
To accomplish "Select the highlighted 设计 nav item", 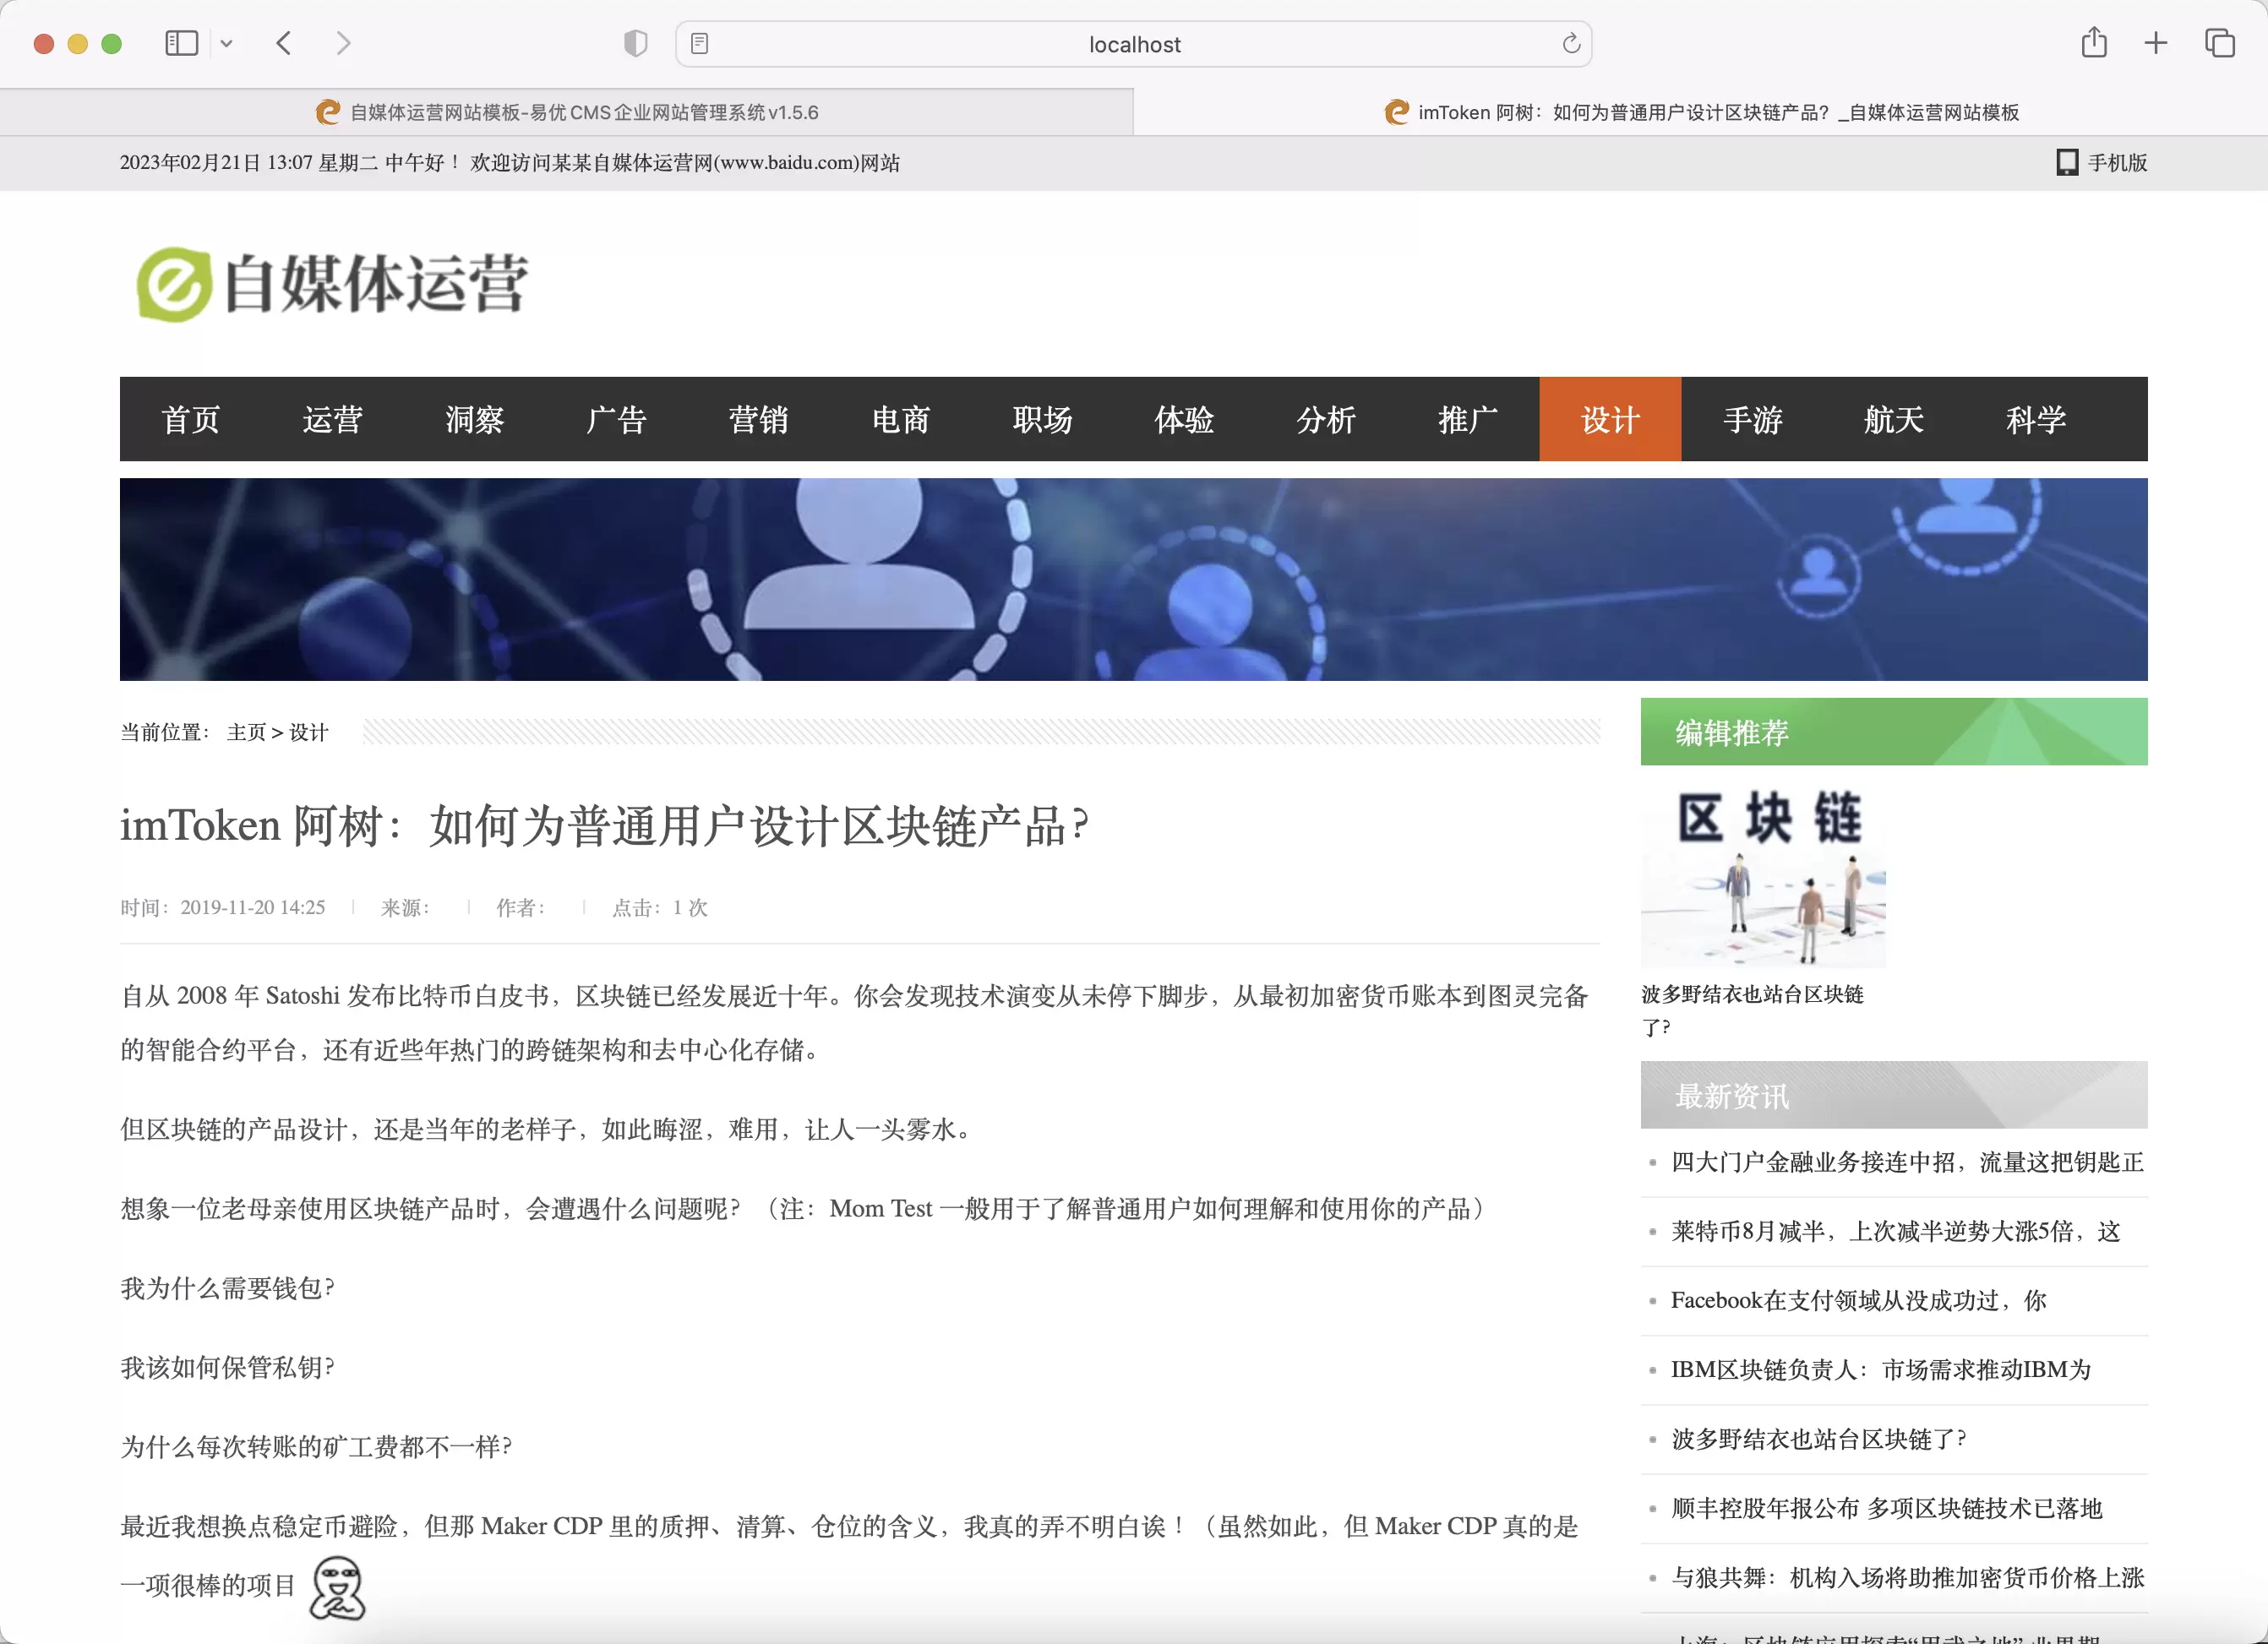I will point(1611,419).
